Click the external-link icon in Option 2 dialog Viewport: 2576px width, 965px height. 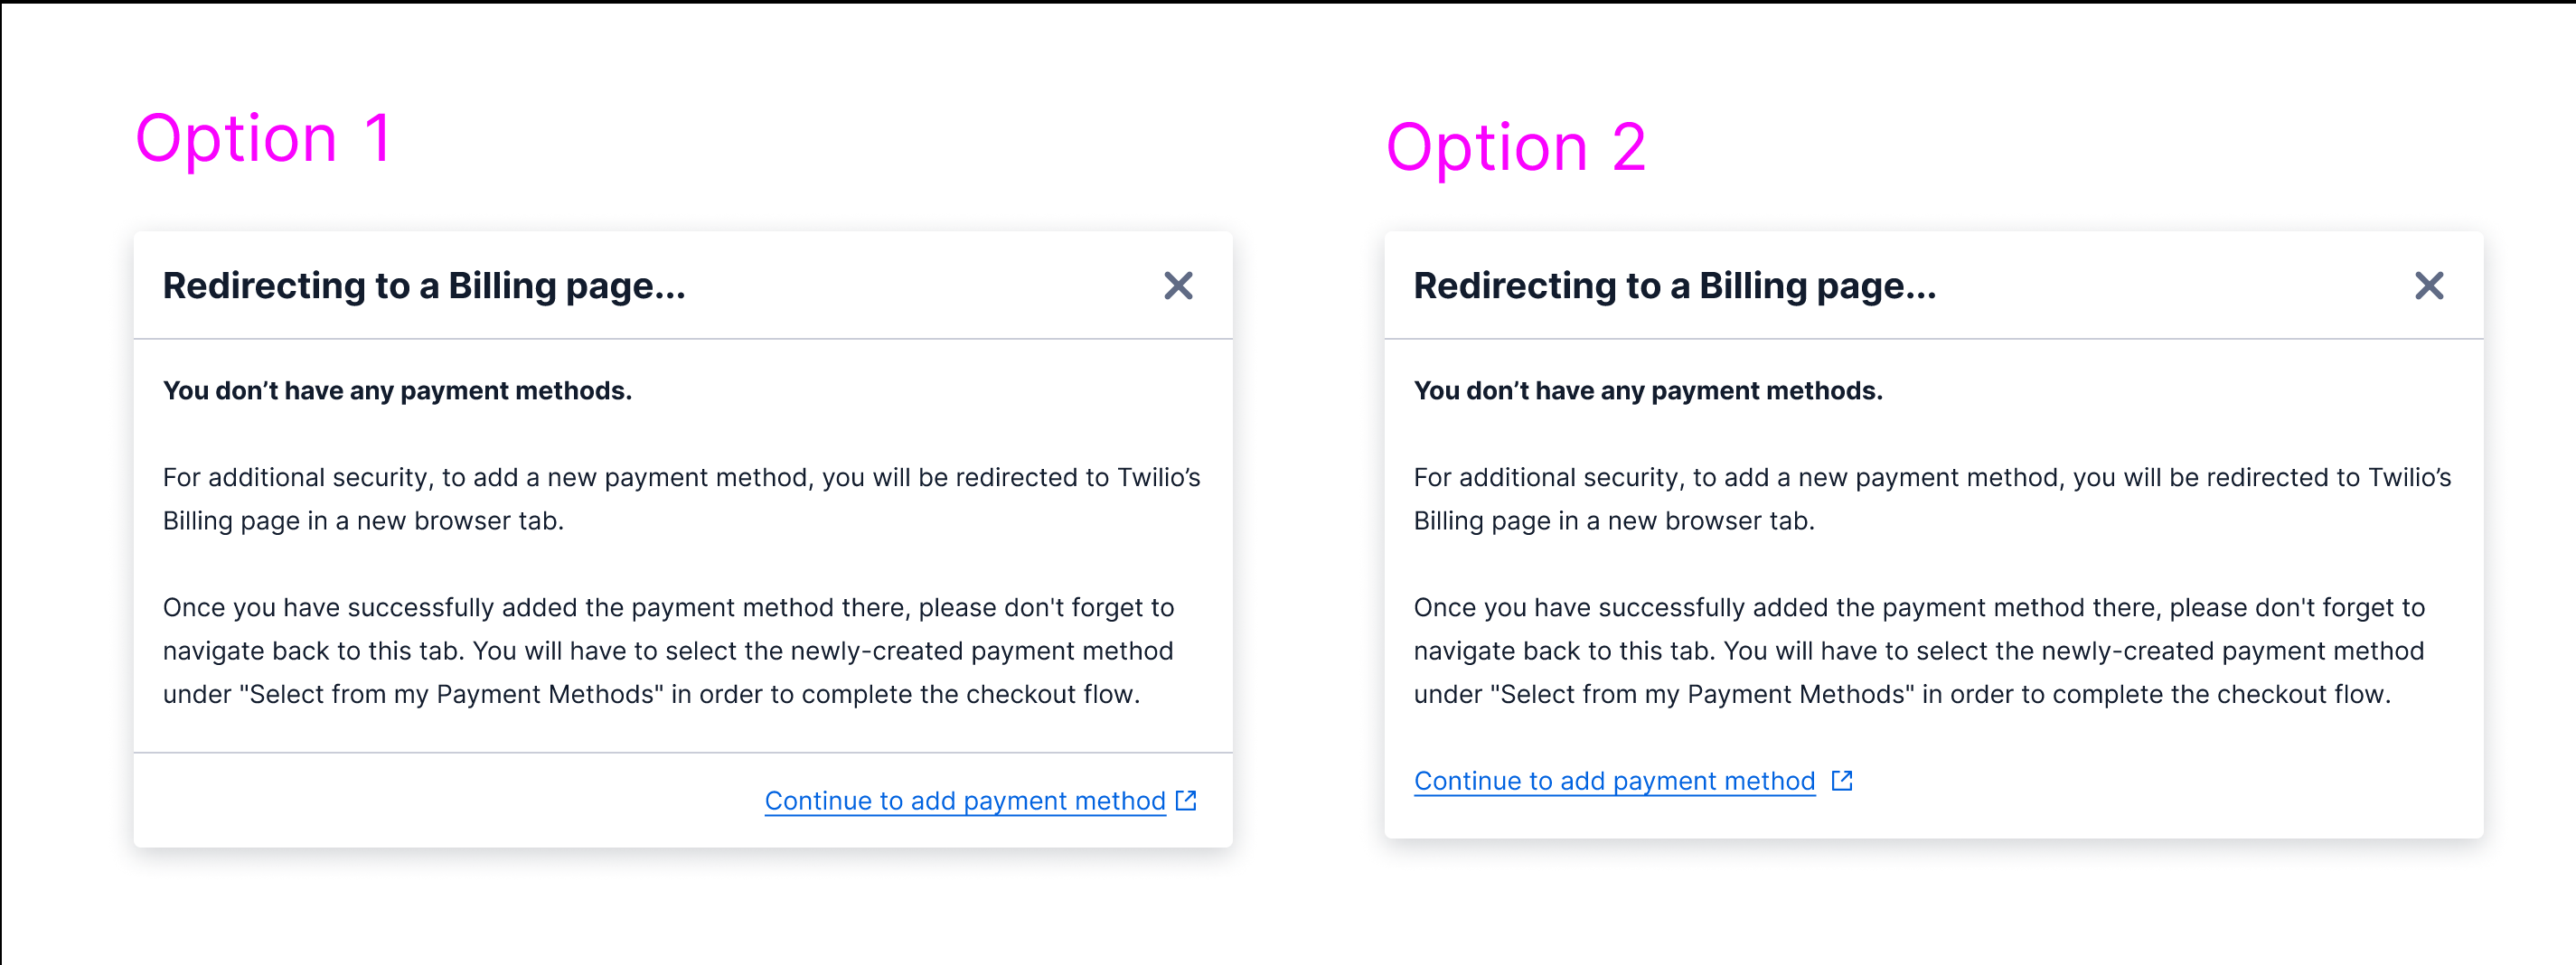tap(1842, 780)
